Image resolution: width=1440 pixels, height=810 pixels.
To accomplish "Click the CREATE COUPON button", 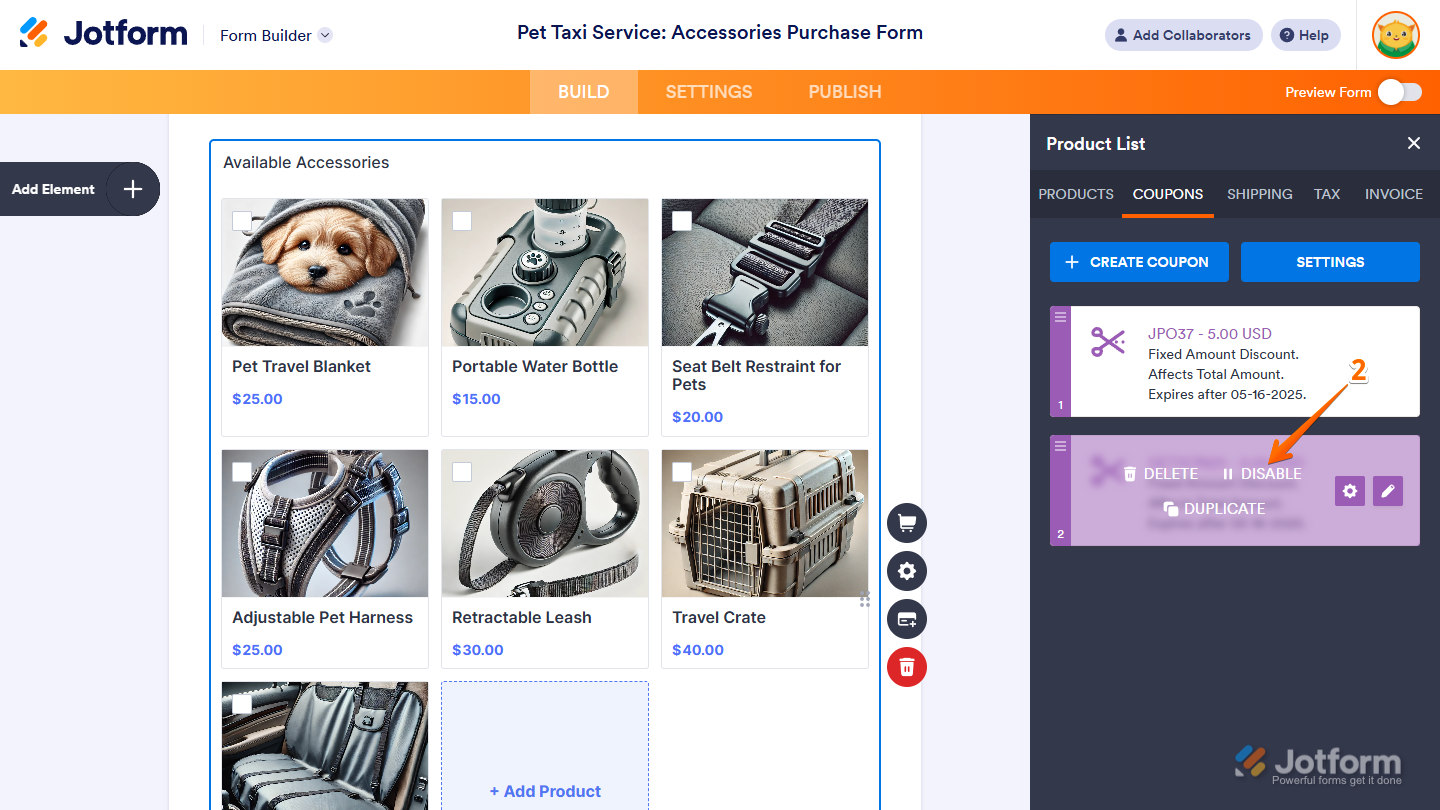I will pos(1136,262).
